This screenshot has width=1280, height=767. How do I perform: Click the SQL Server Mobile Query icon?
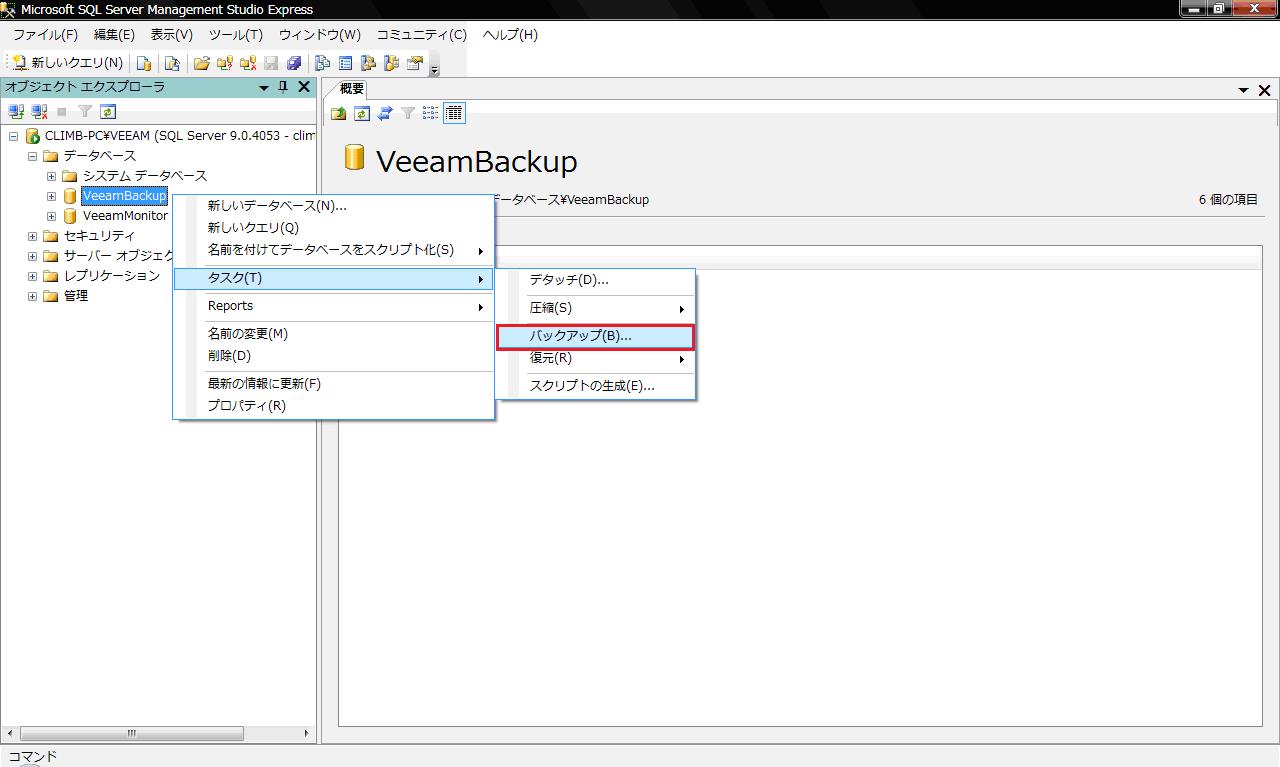(172, 63)
